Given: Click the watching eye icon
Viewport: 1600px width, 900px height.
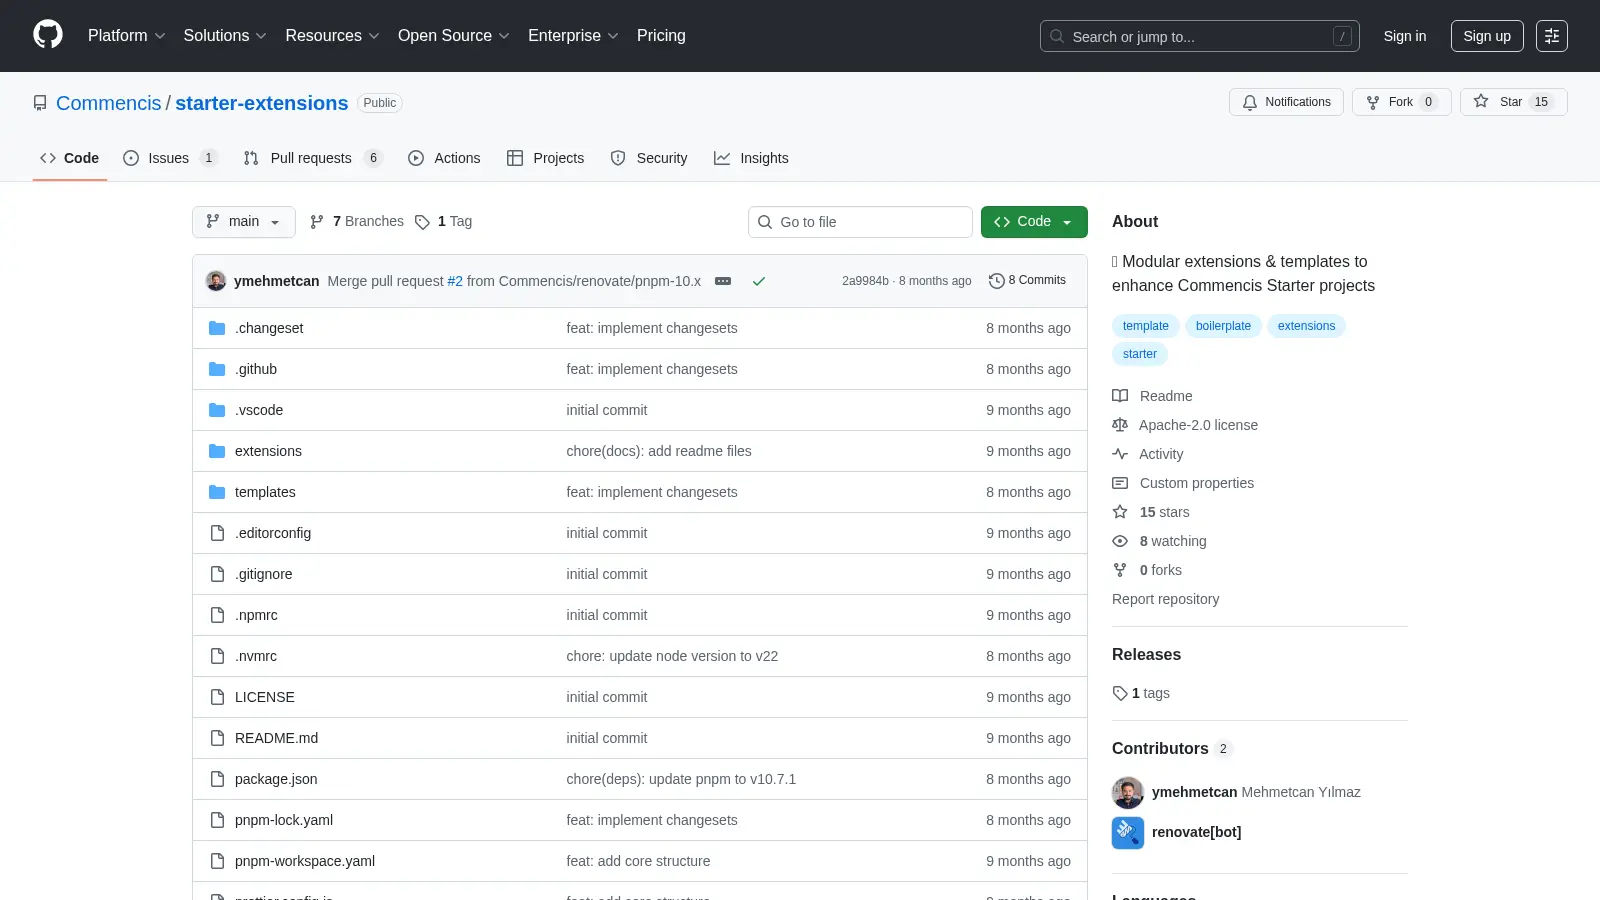Looking at the screenshot, I should (x=1120, y=541).
